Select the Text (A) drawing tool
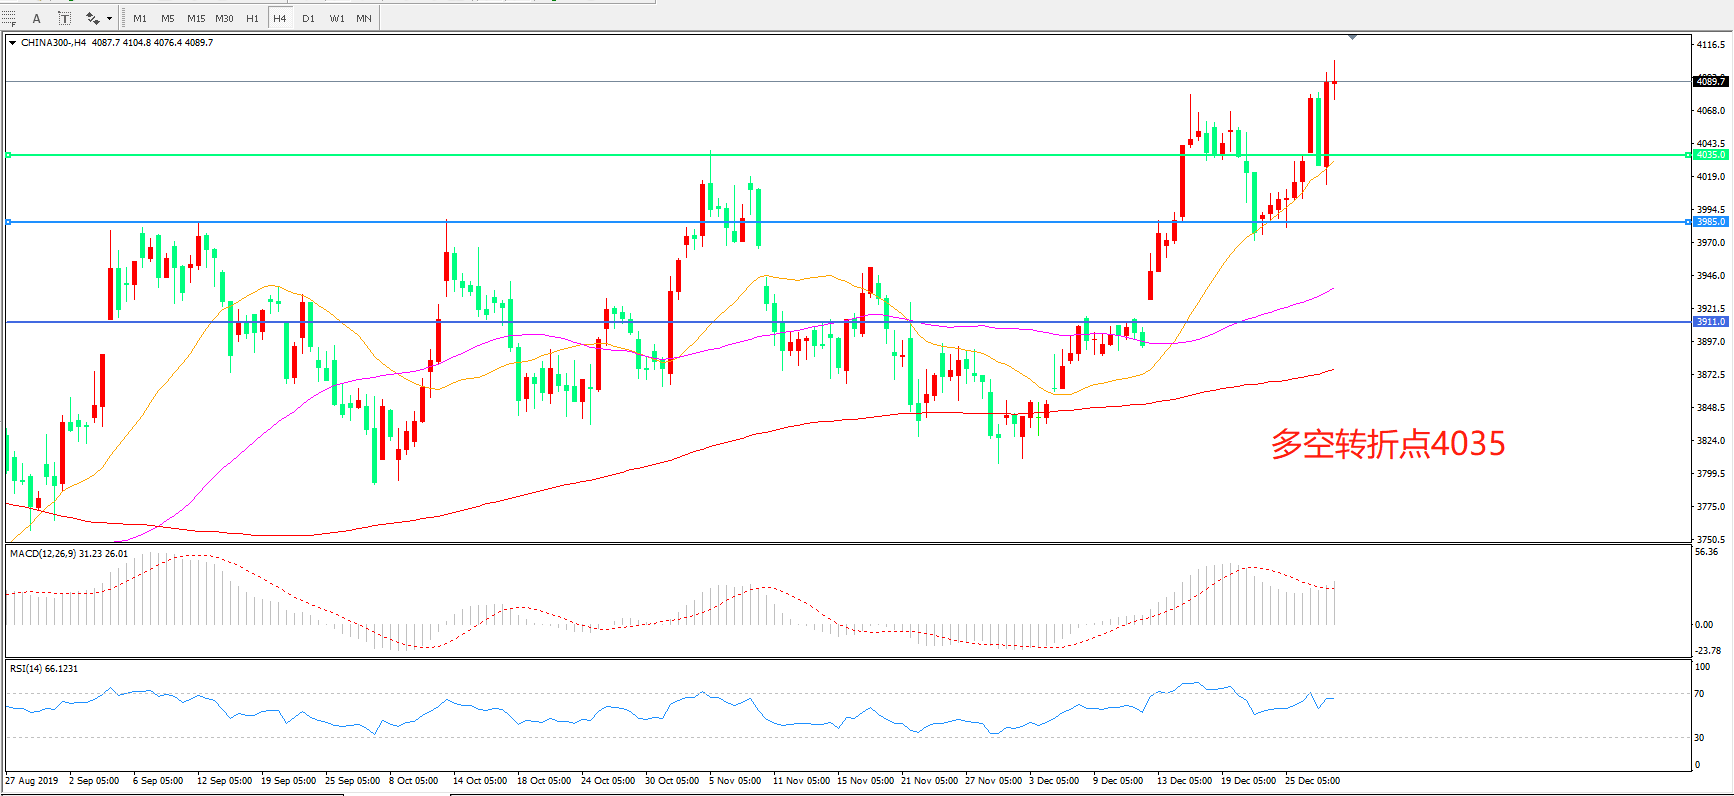The image size is (1734, 796). [x=37, y=18]
